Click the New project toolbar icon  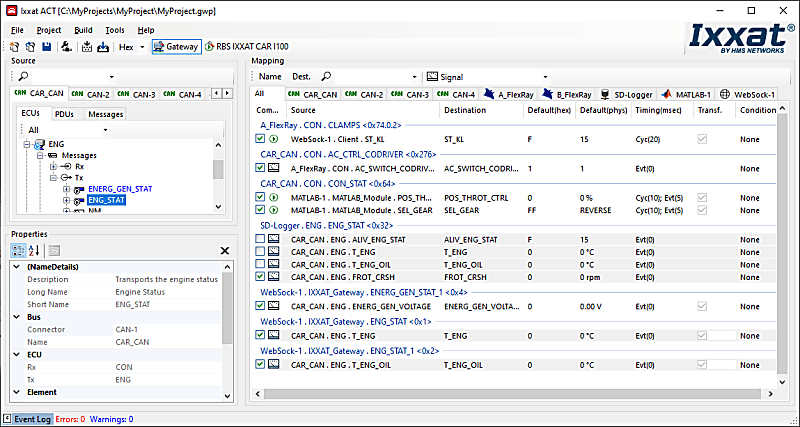pyautogui.click(x=15, y=47)
